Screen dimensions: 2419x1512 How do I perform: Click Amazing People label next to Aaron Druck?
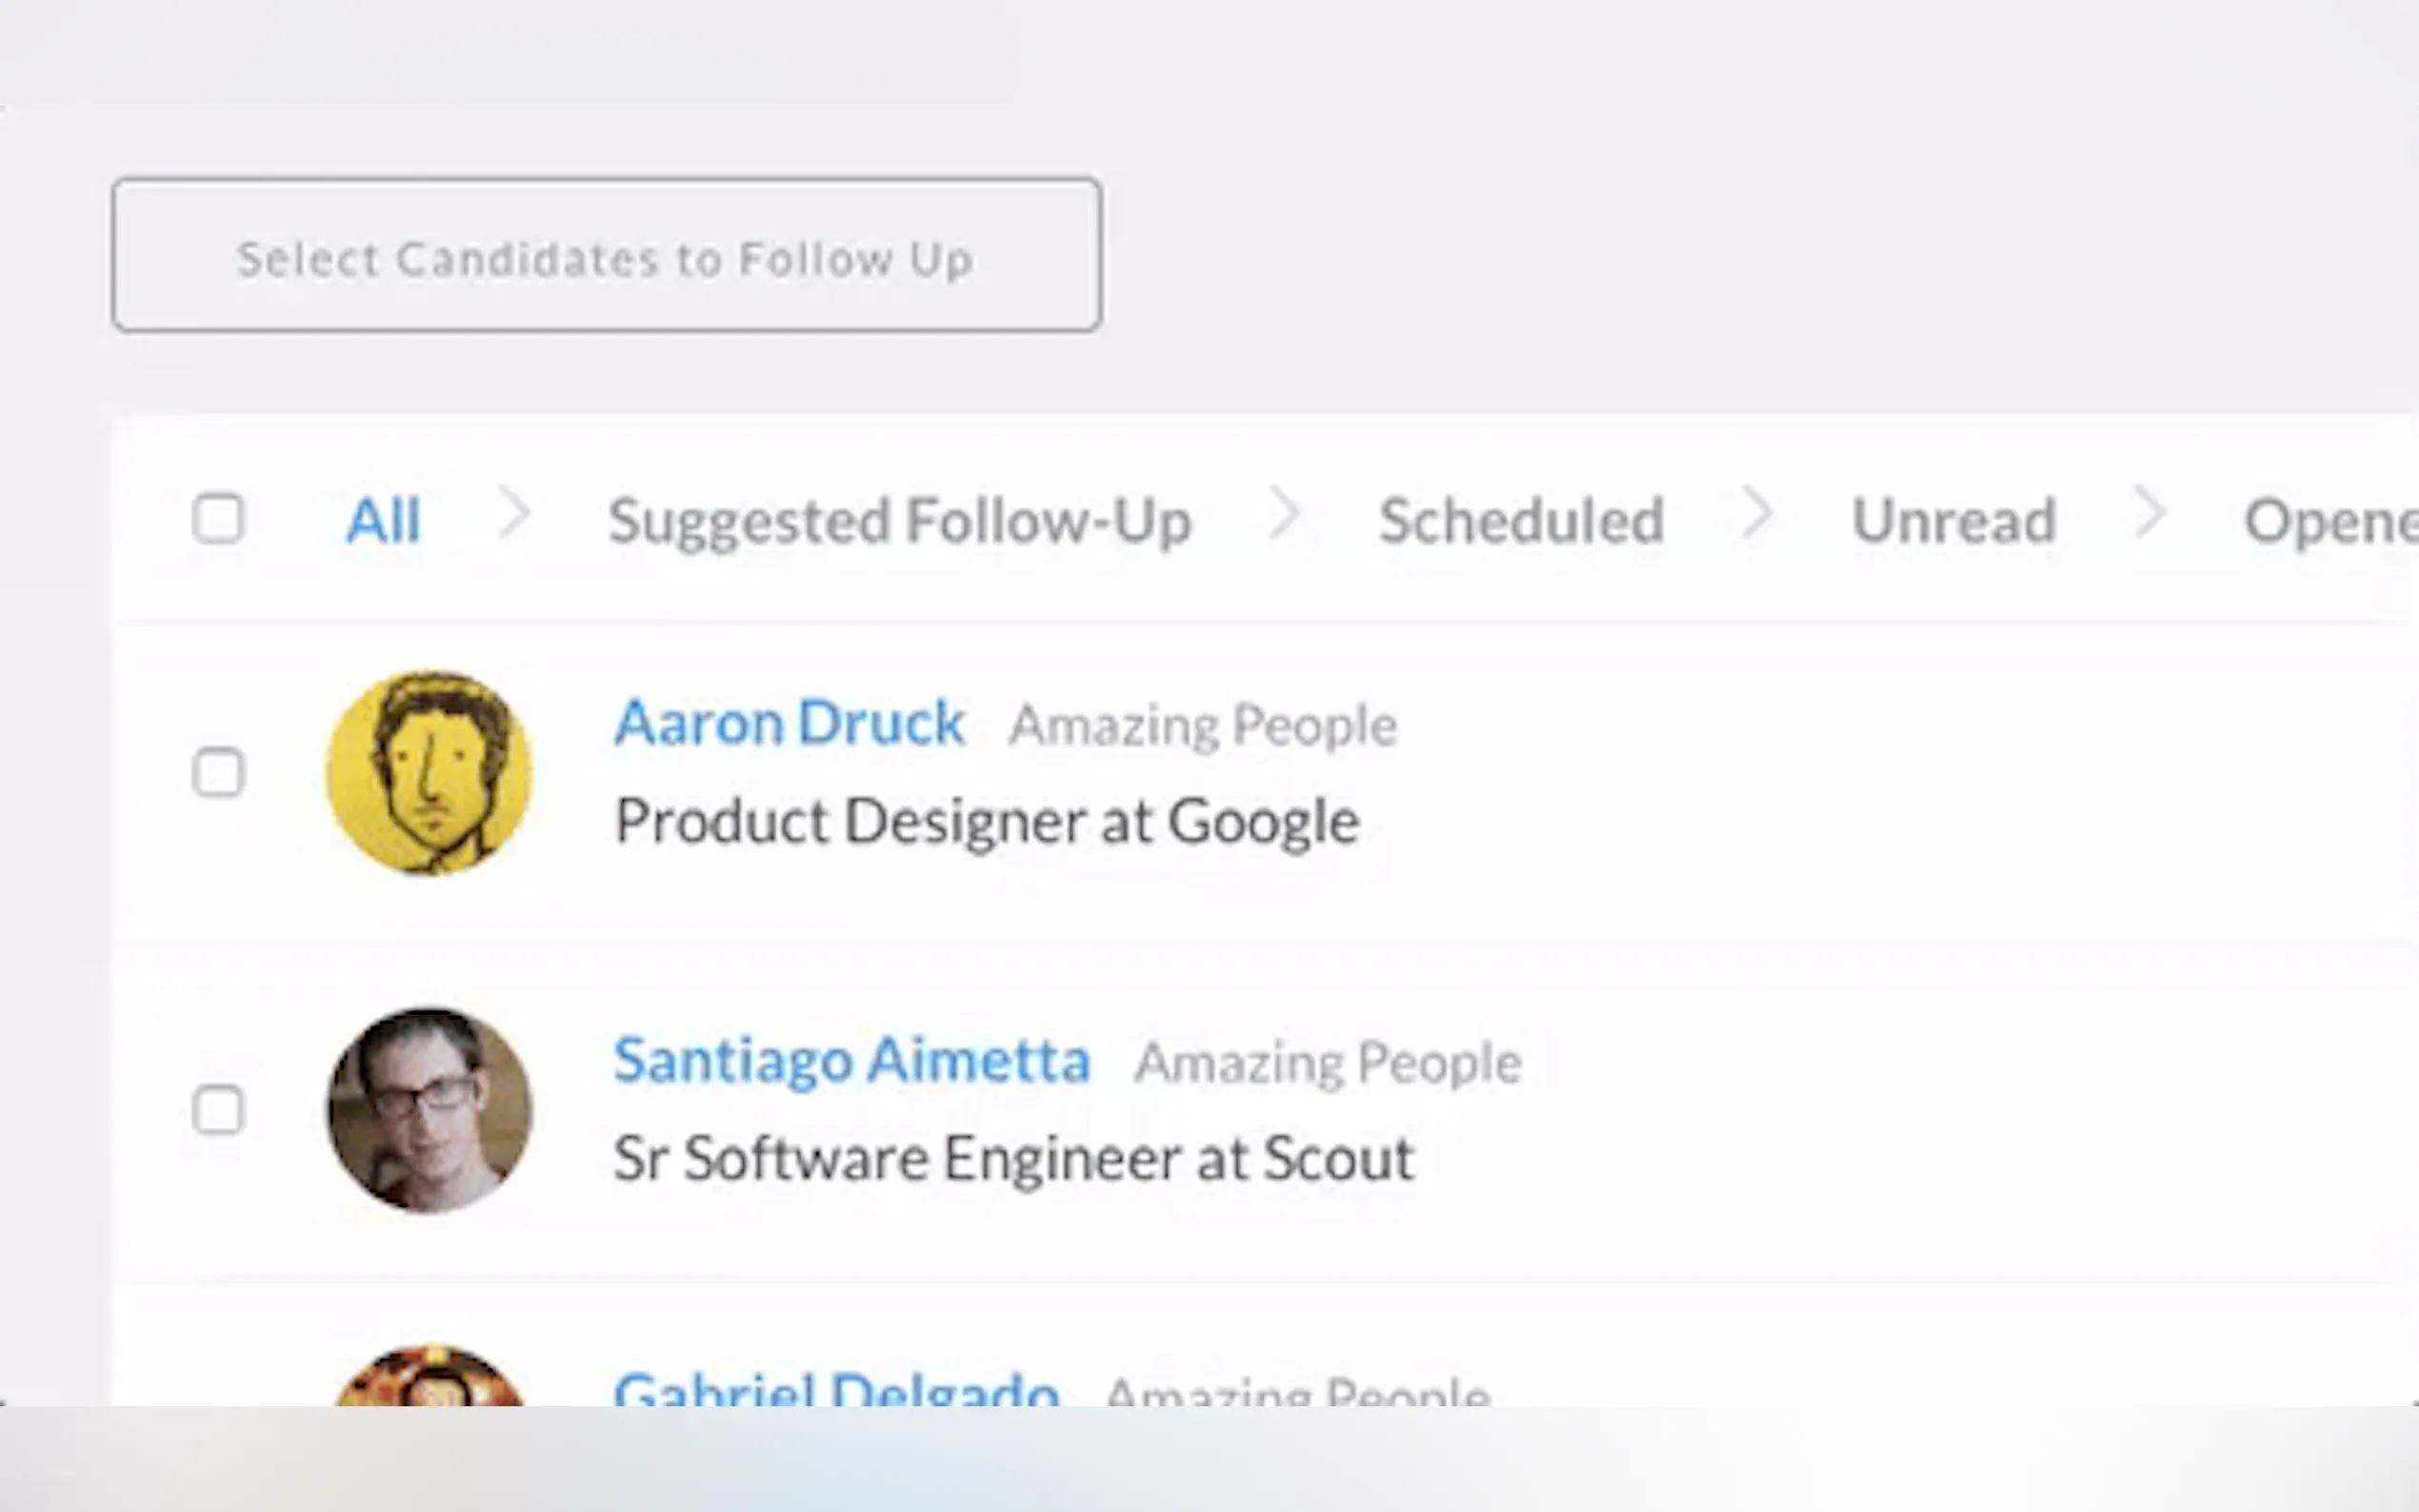1202,725
